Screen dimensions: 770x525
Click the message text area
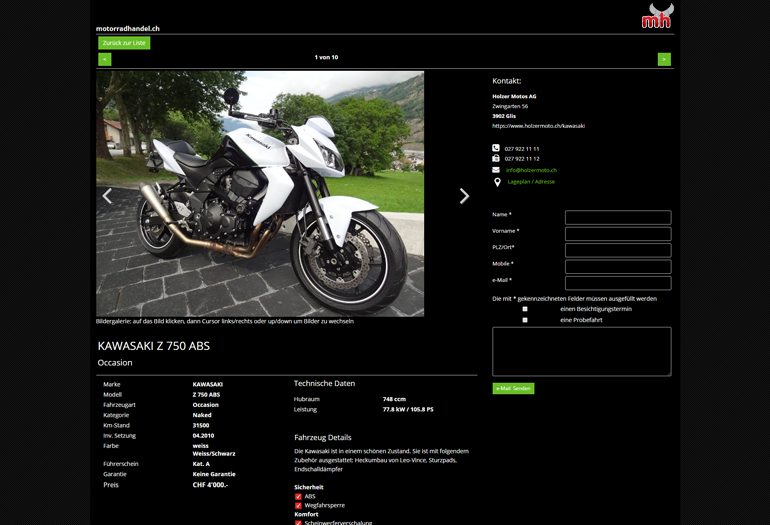pyautogui.click(x=581, y=352)
